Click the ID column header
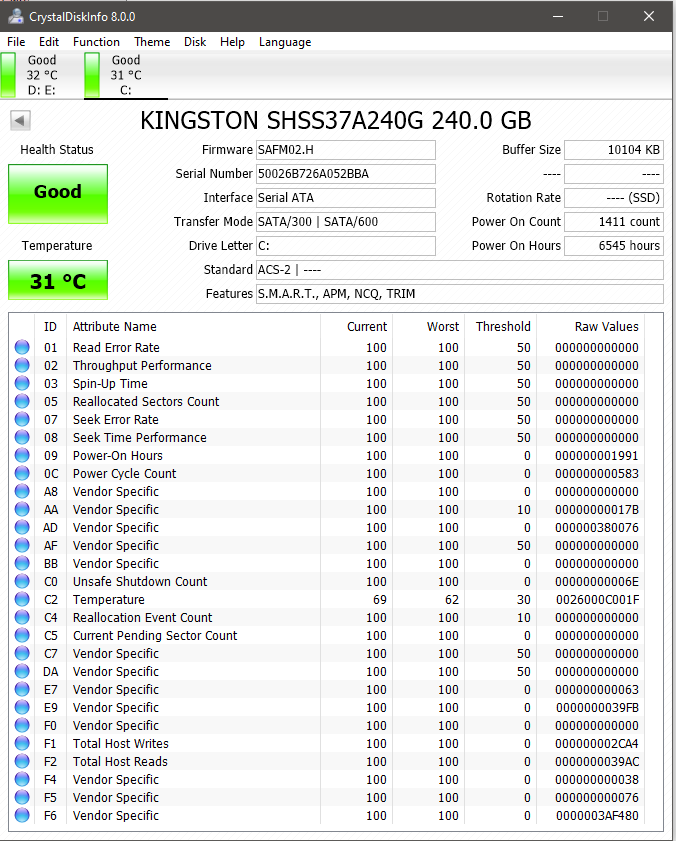The width and height of the screenshot is (676, 841). [50, 327]
